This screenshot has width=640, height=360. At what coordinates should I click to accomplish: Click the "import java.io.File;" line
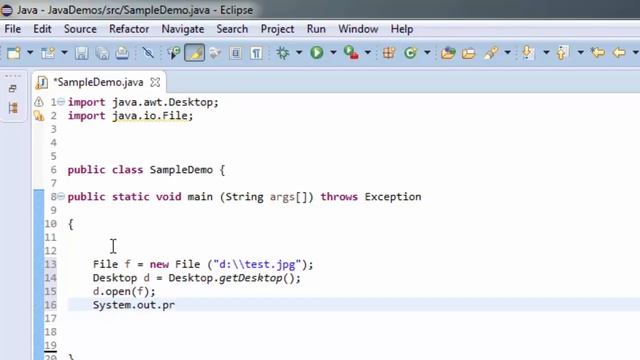(130, 116)
